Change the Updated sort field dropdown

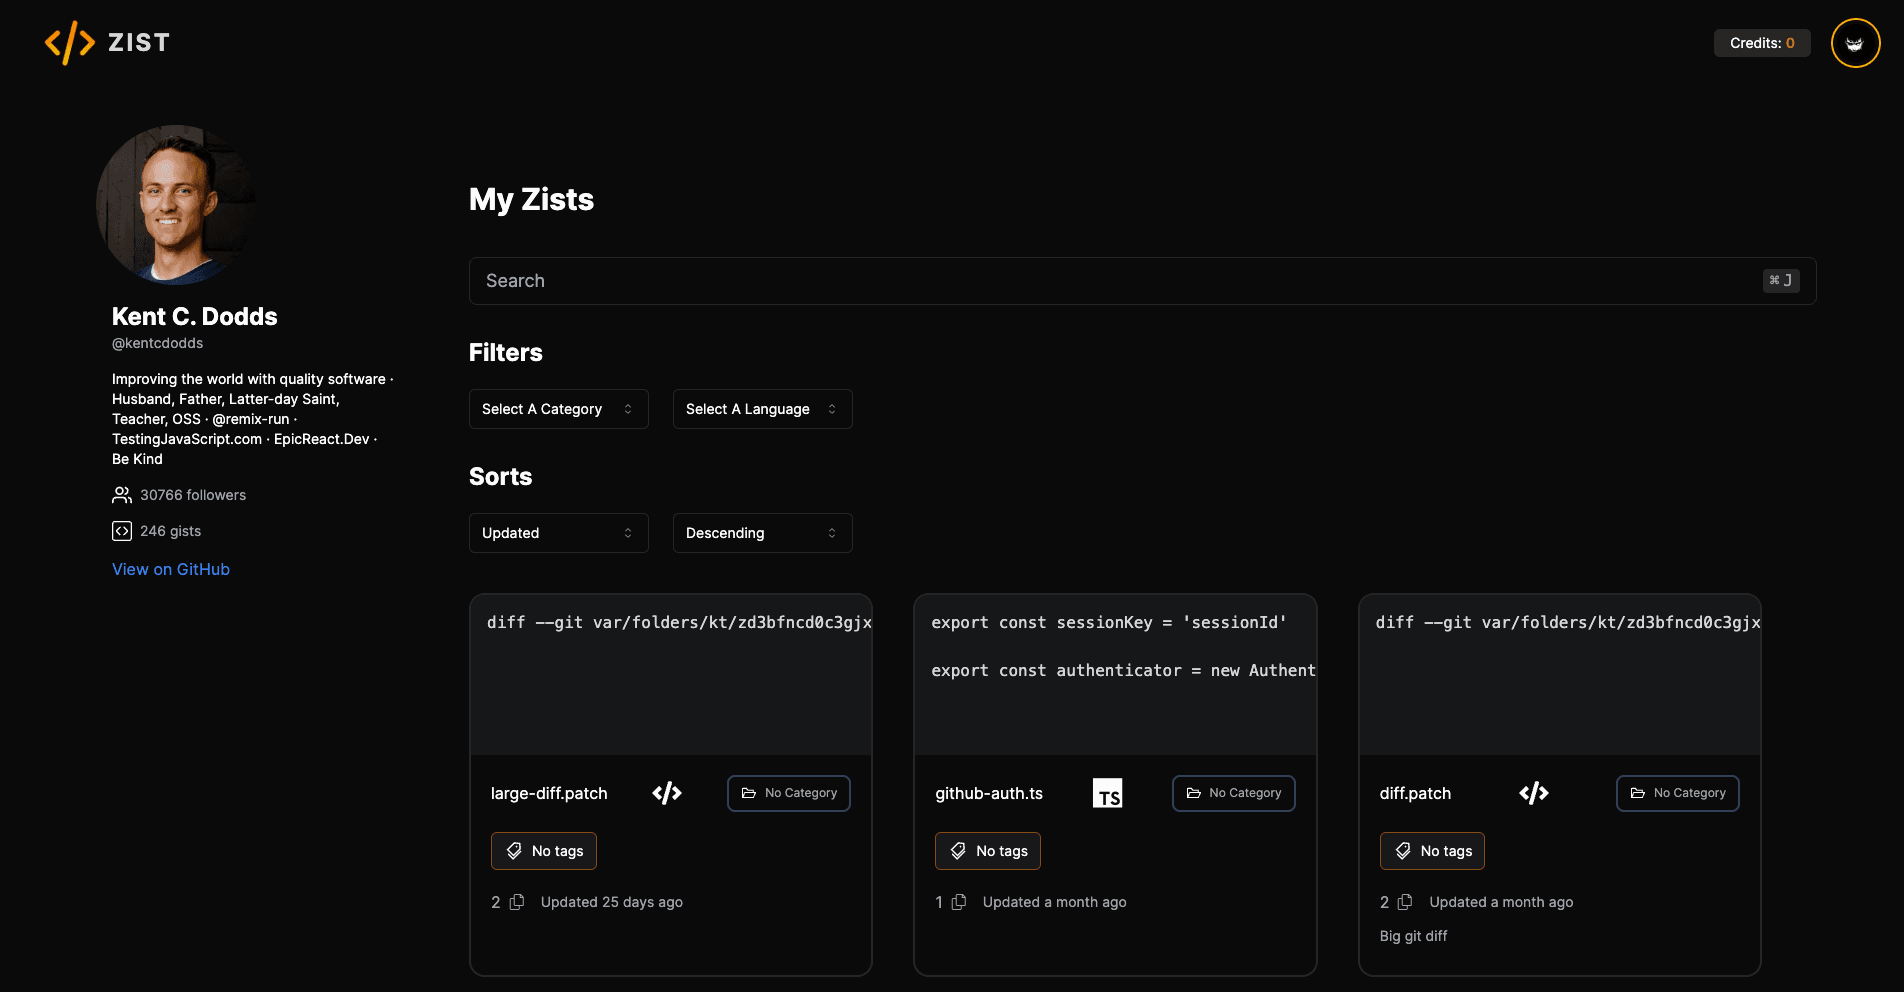(558, 533)
